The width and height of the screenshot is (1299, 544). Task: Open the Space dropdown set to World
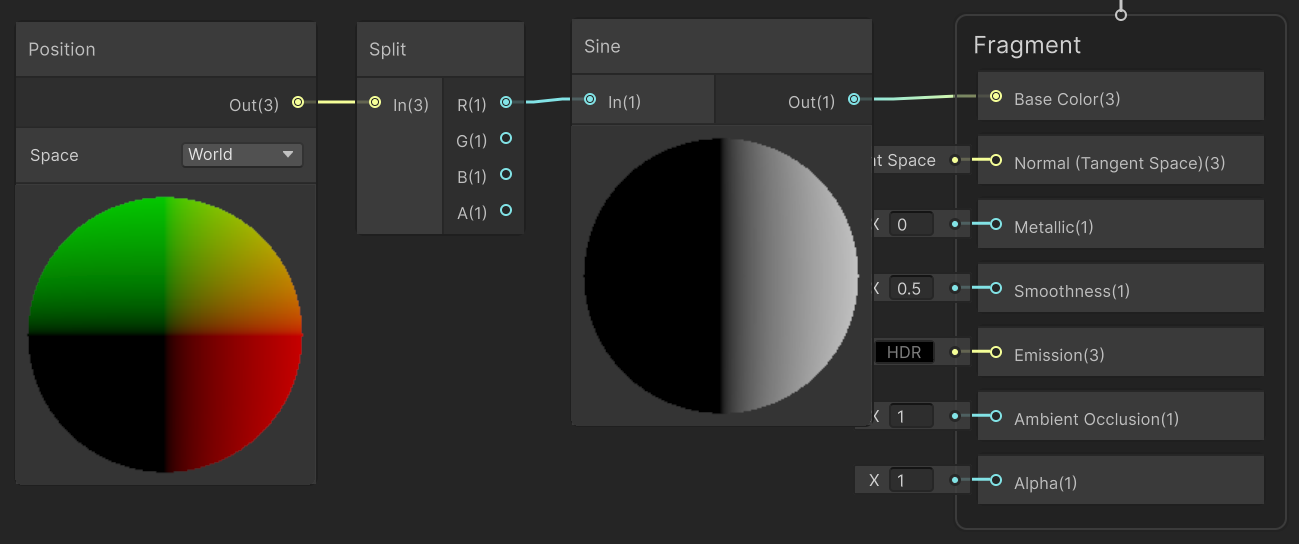pyautogui.click(x=242, y=154)
